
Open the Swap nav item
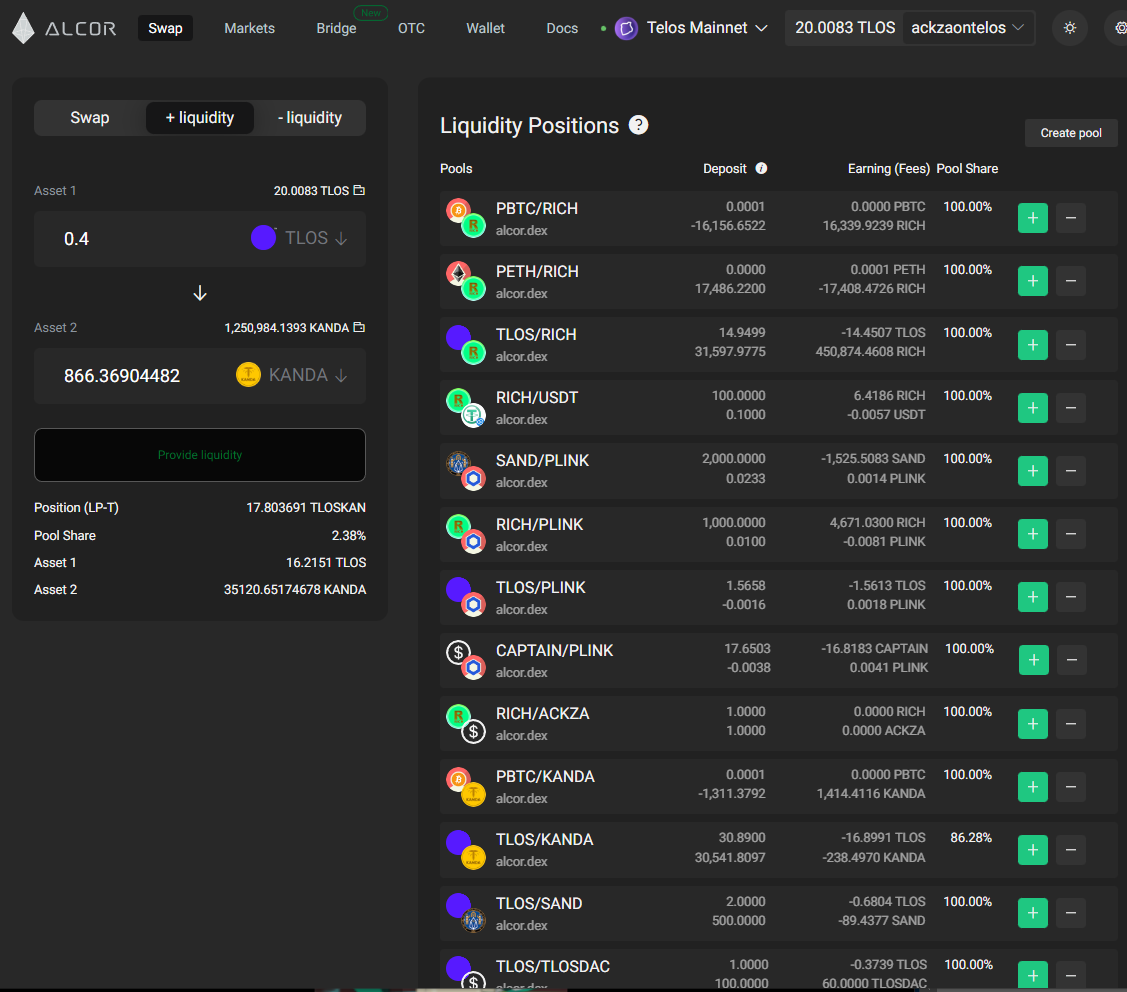(x=165, y=28)
